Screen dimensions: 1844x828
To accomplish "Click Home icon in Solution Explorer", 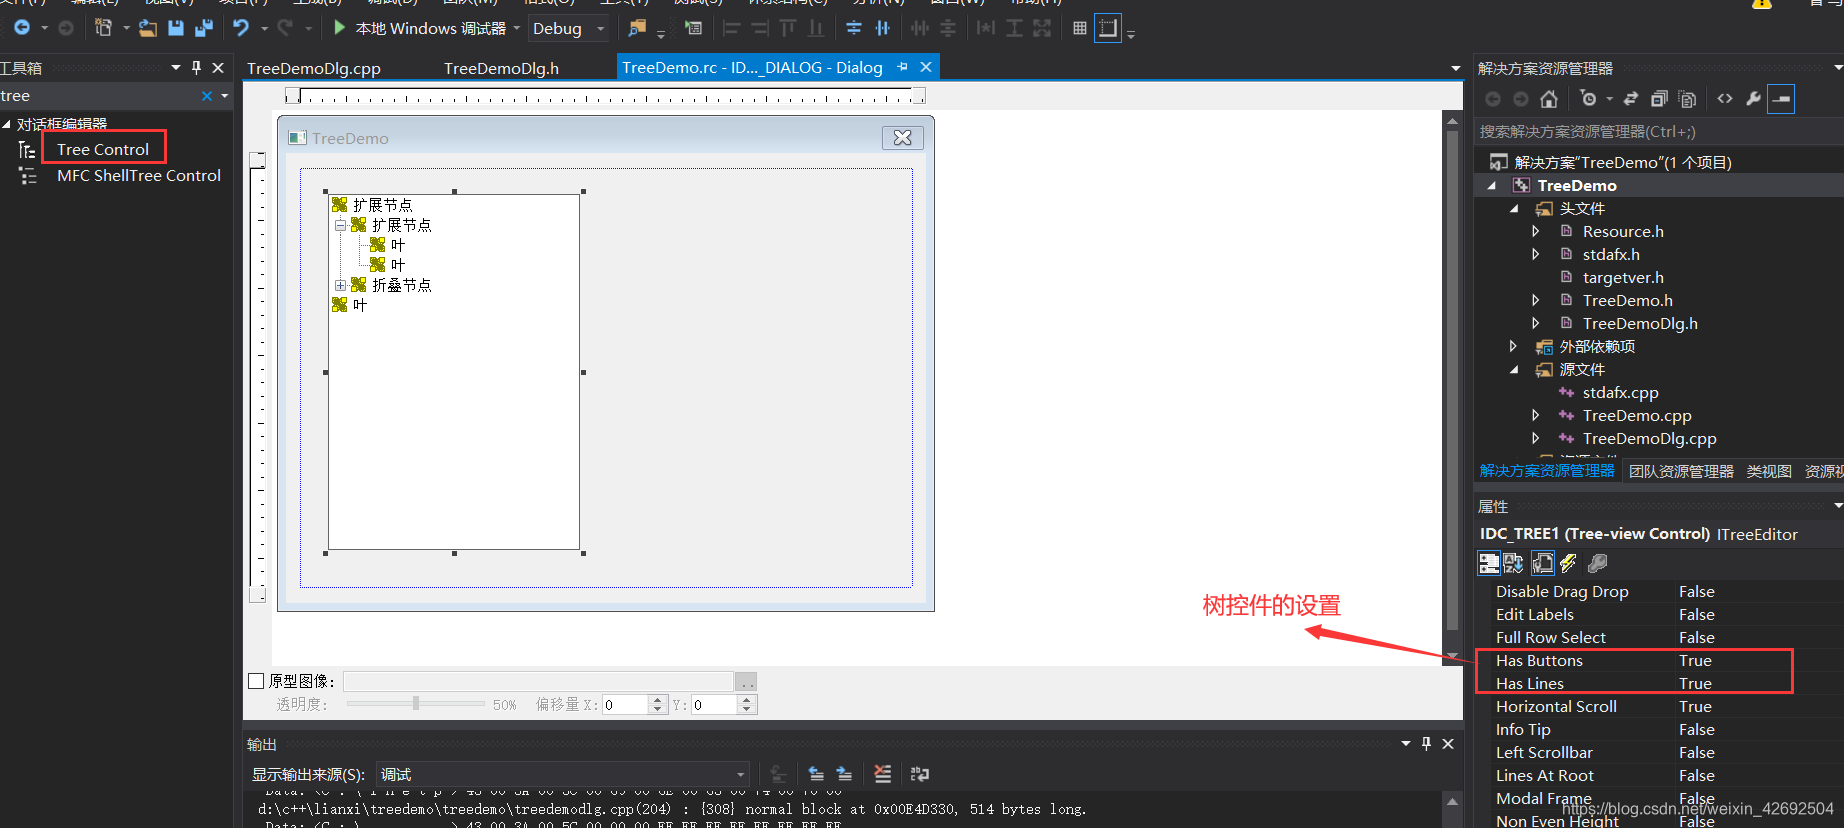I will pos(1549,99).
